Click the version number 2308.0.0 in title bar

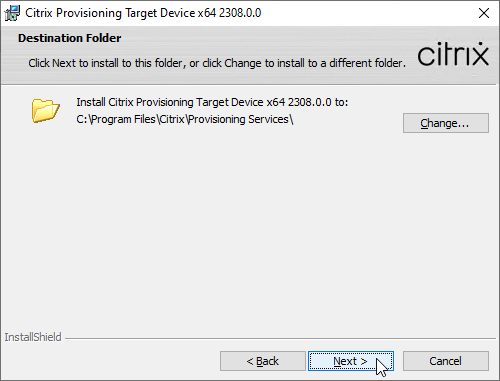pos(240,13)
